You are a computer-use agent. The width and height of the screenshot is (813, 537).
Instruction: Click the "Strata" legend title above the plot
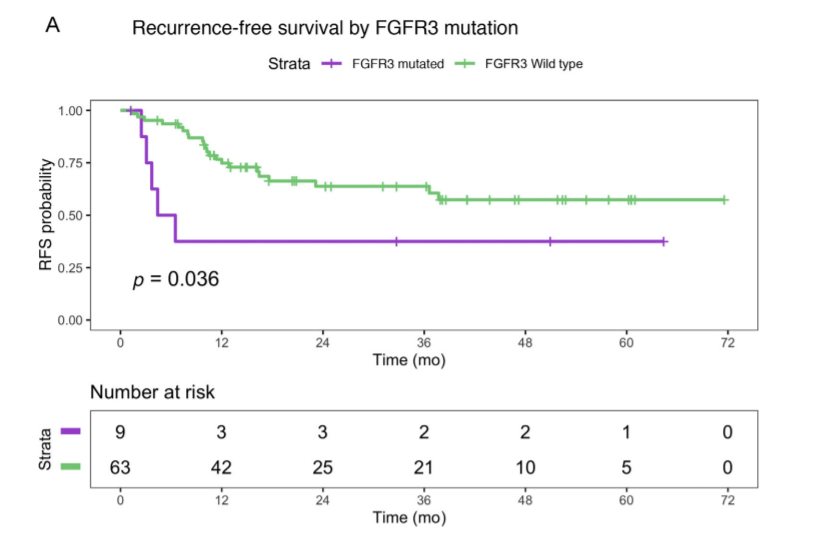288,65
